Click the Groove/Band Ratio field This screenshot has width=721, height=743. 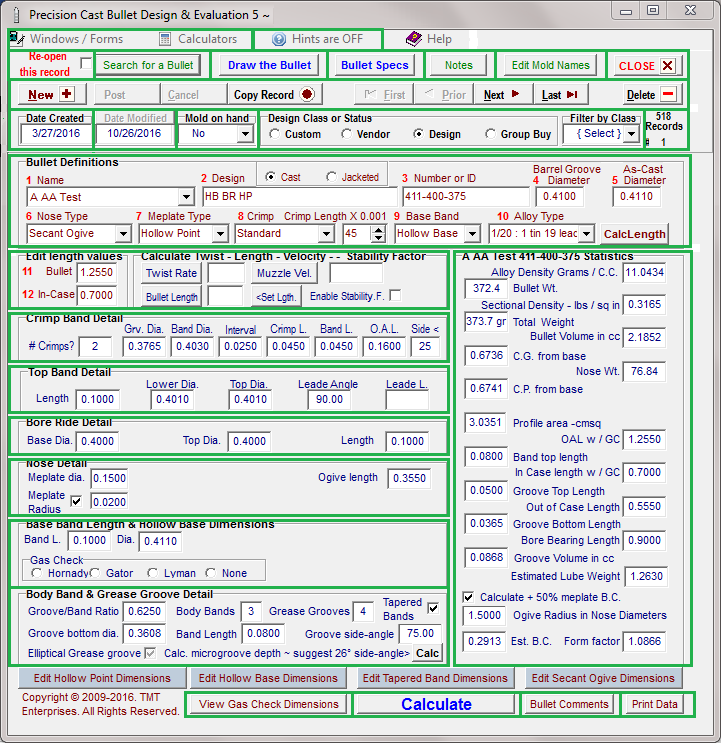(x=144, y=611)
